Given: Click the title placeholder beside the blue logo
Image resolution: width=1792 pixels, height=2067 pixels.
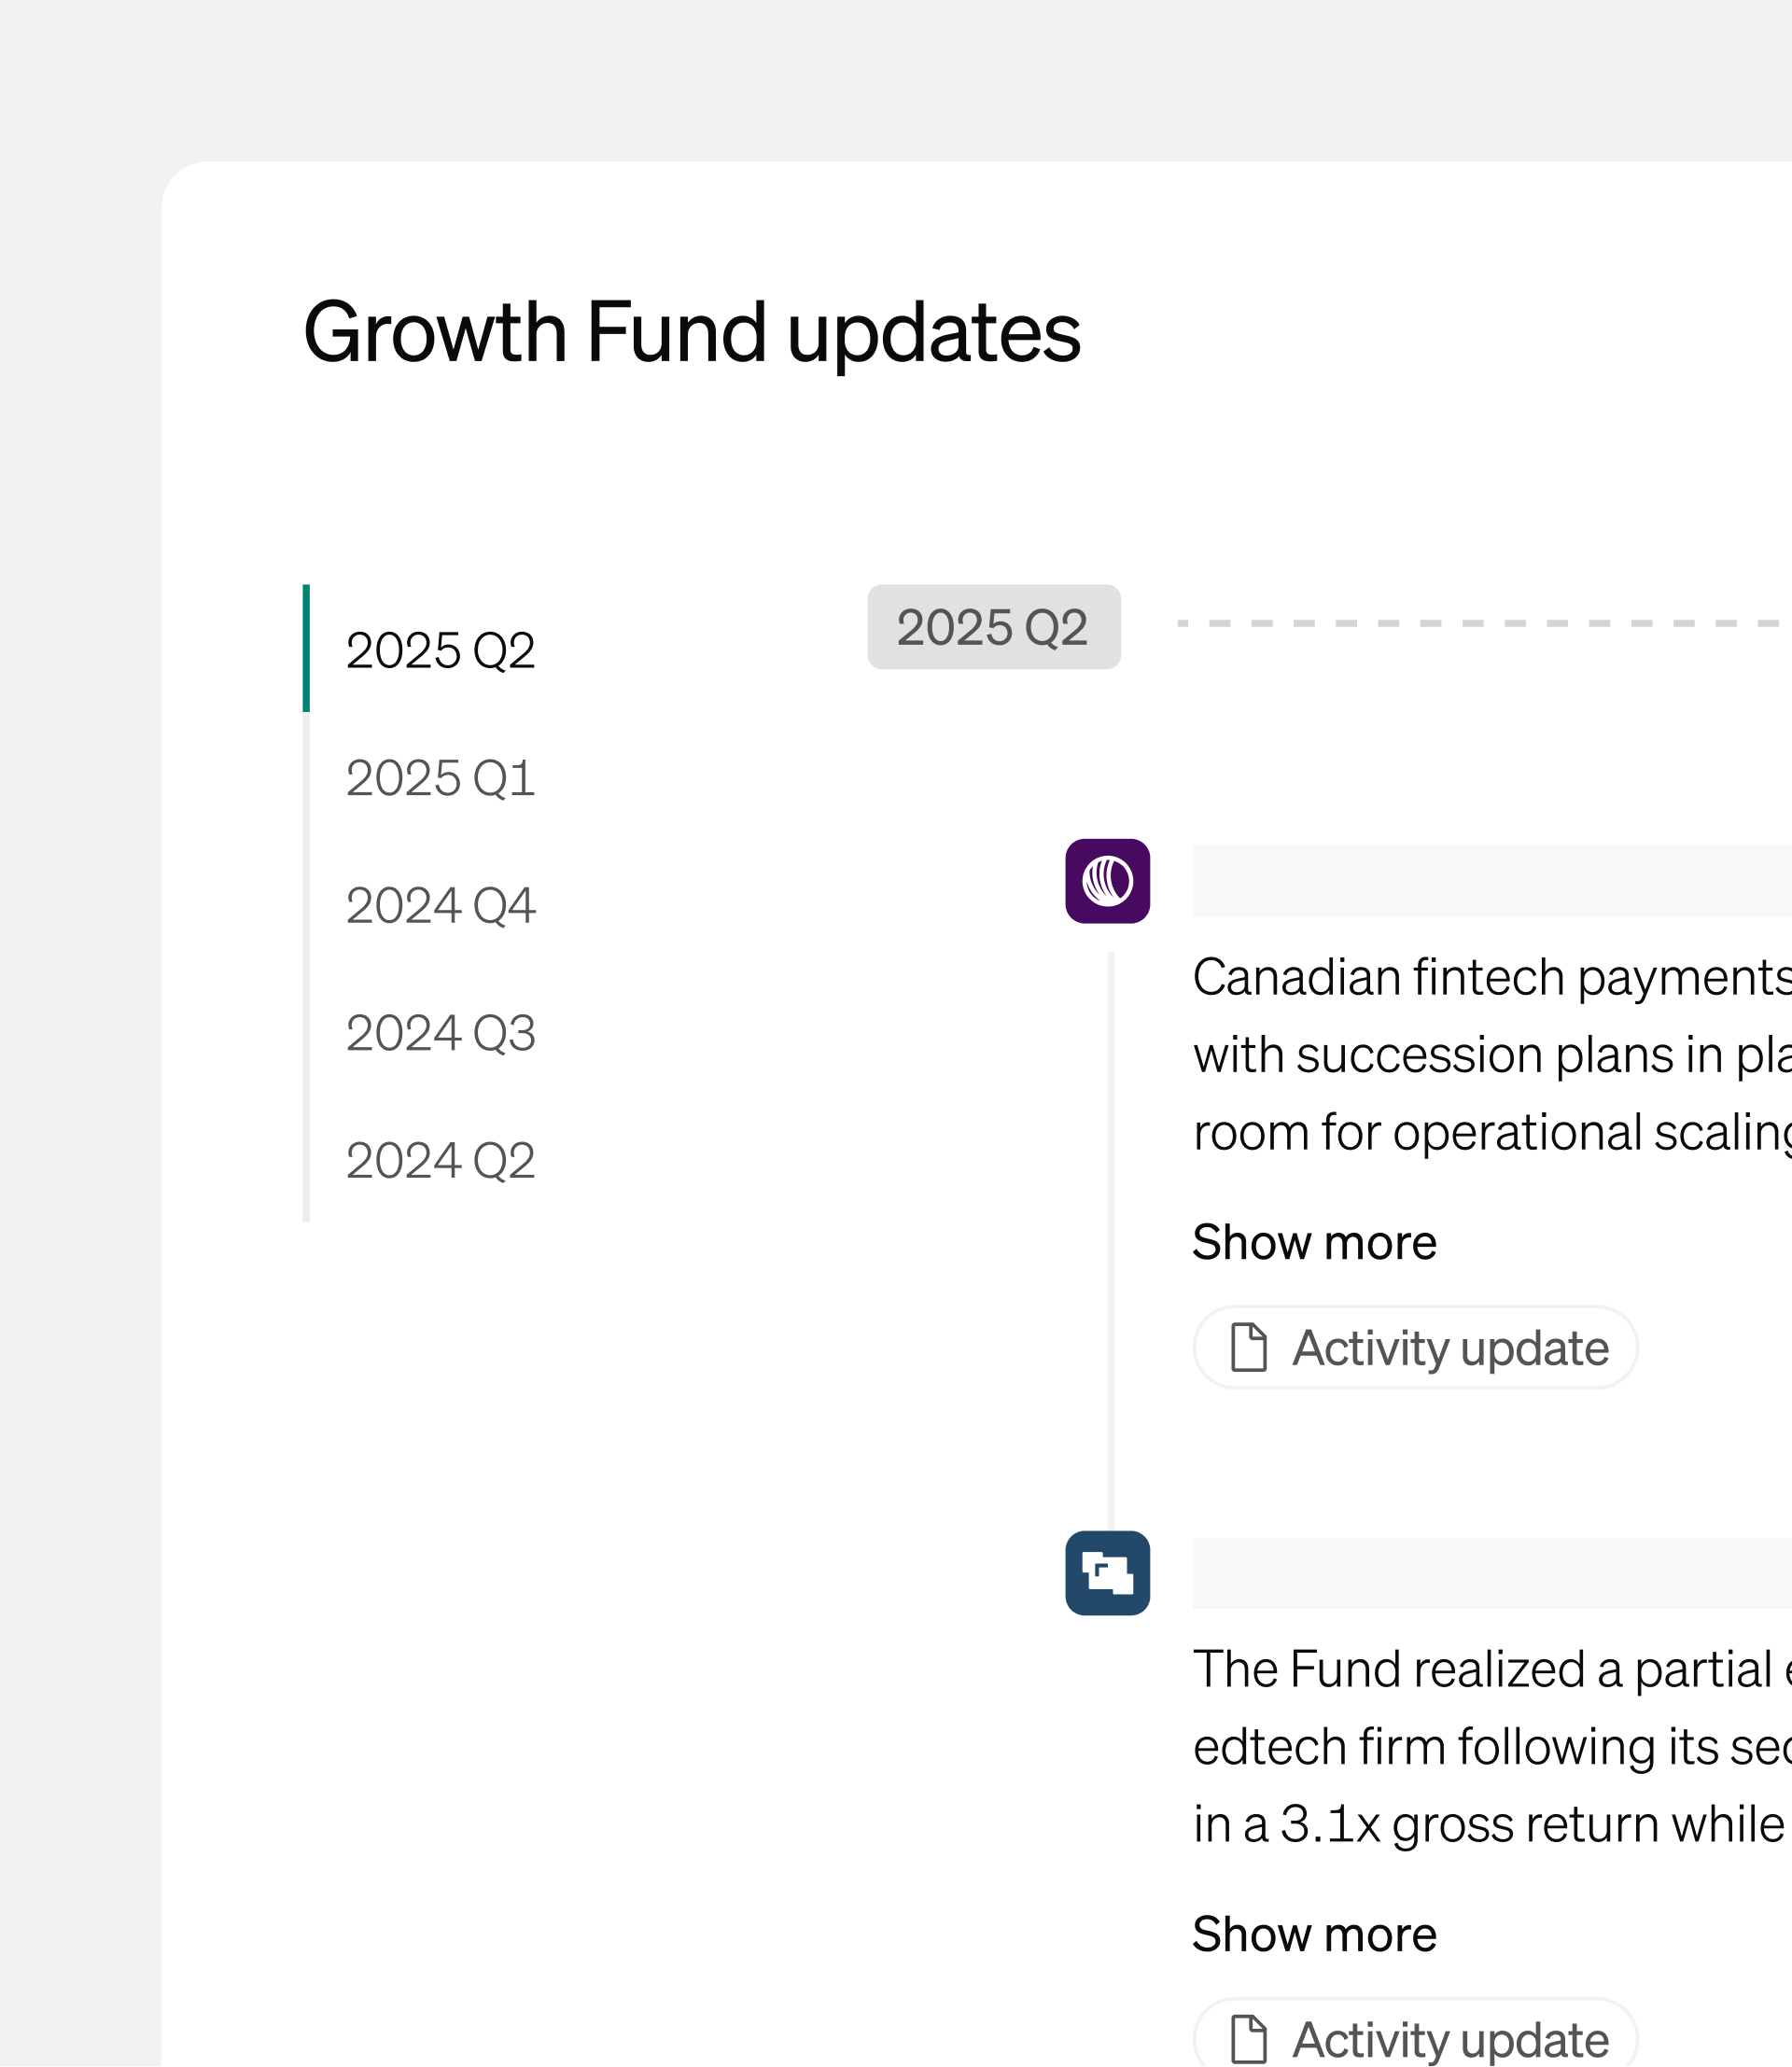Looking at the screenshot, I should 1490,1573.
